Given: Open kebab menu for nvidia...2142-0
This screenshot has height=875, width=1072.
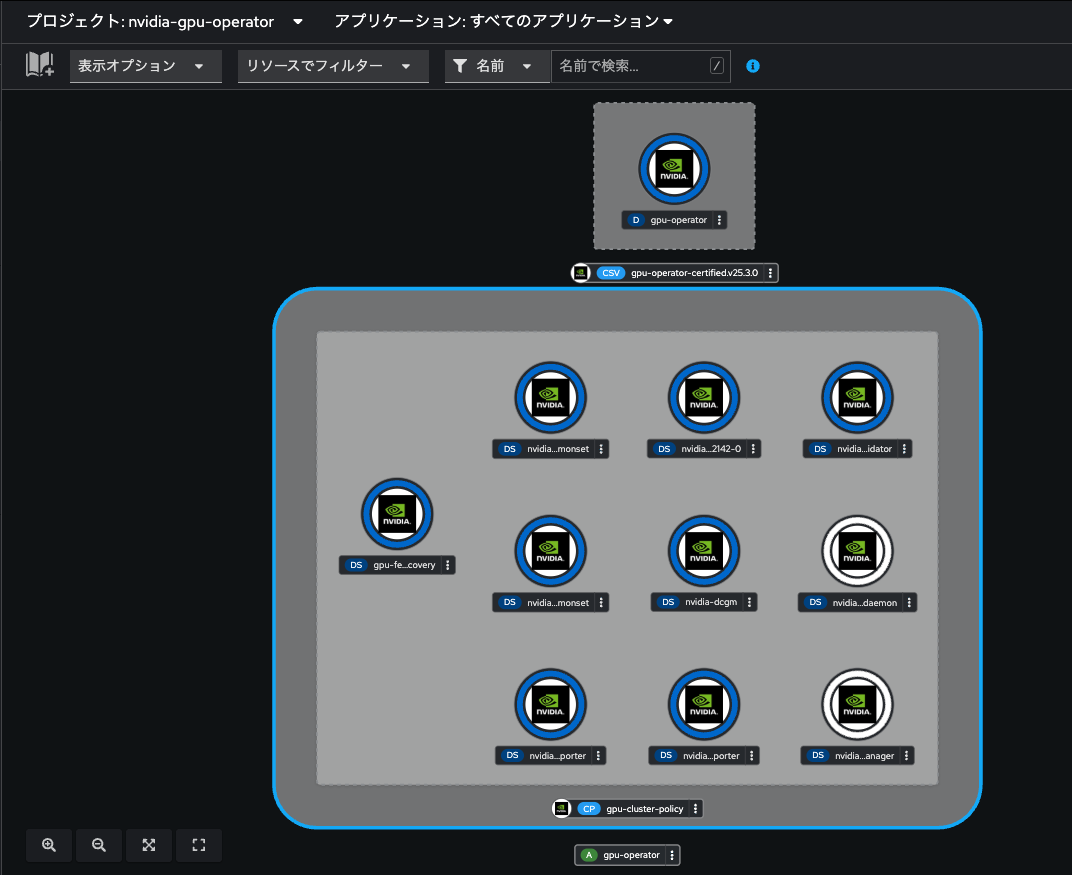Looking at the screenshot, I should [x=753, y=449].
